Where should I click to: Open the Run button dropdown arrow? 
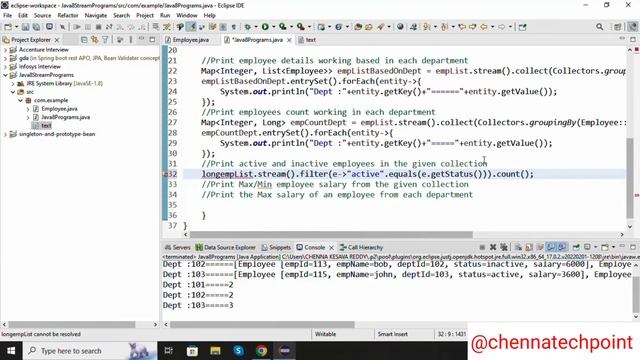(273, 27)
